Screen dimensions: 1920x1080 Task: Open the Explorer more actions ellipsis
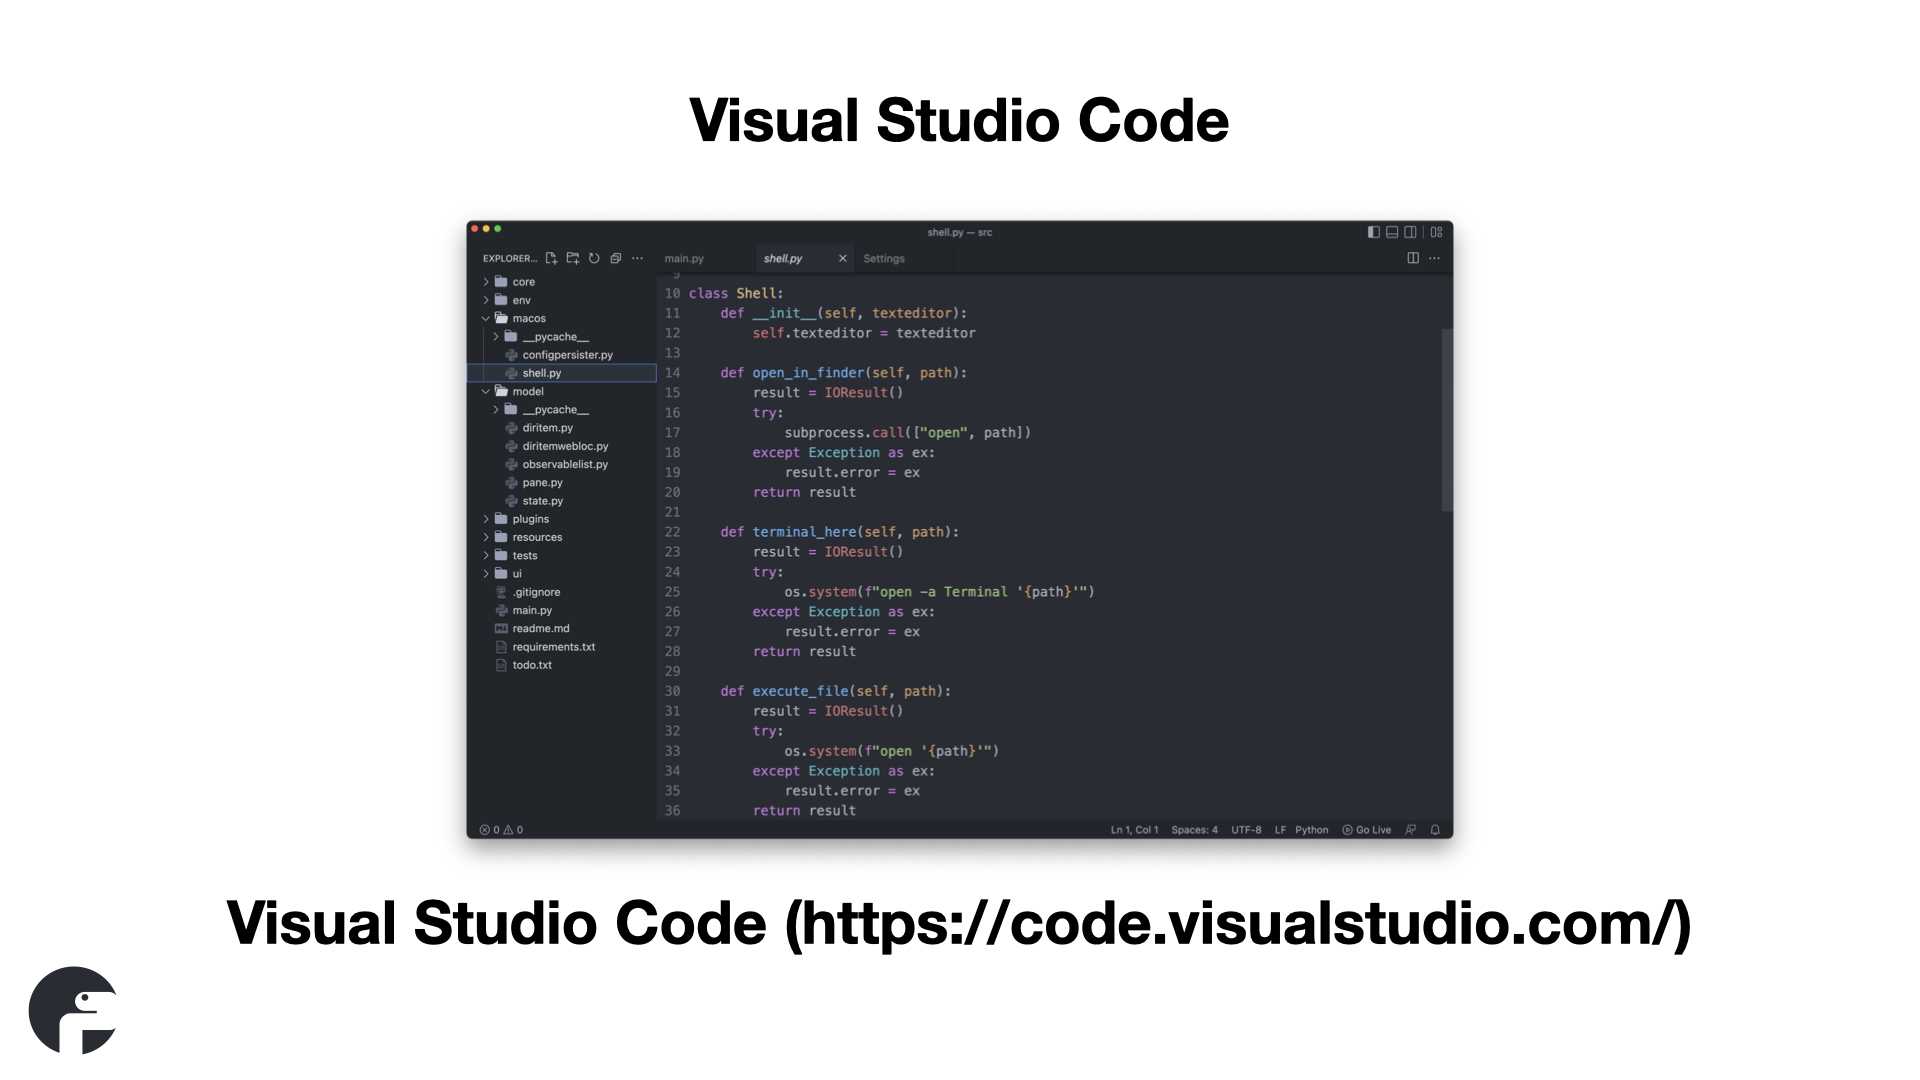click(637, 258)
